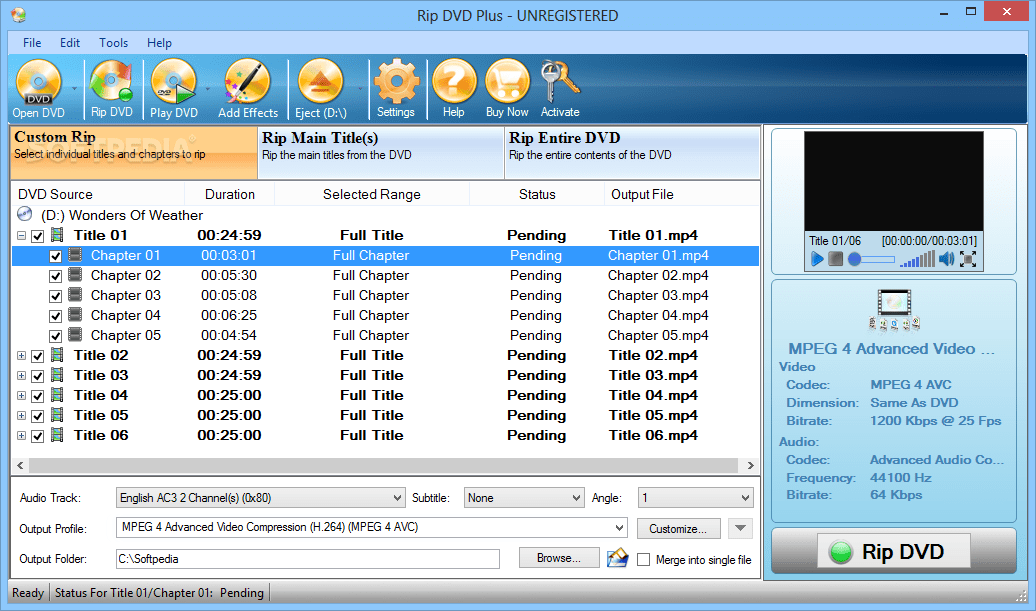Switch to Rip Entire DVD tab
The width and height of the screenshot is (1036, 611).
(632, 153)
